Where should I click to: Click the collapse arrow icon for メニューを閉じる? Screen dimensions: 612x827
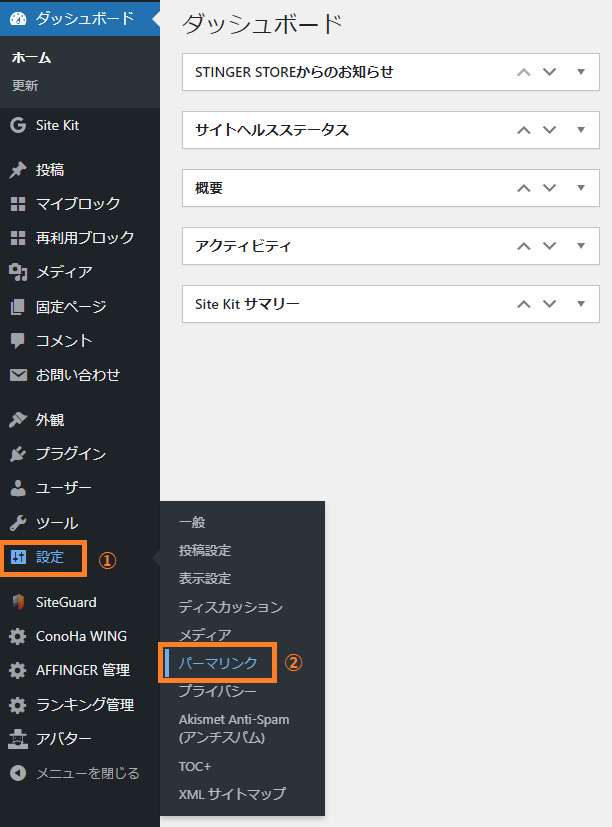point(18,773)
